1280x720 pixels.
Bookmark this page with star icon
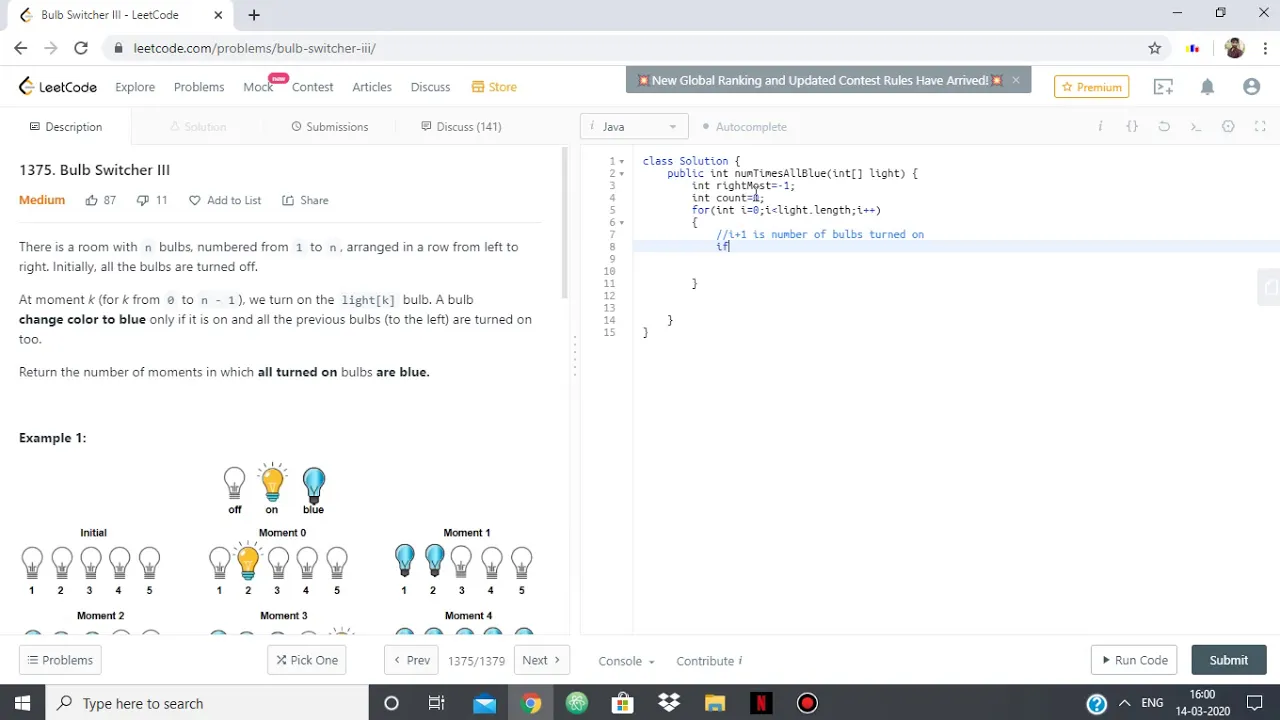click(1155, 48)
